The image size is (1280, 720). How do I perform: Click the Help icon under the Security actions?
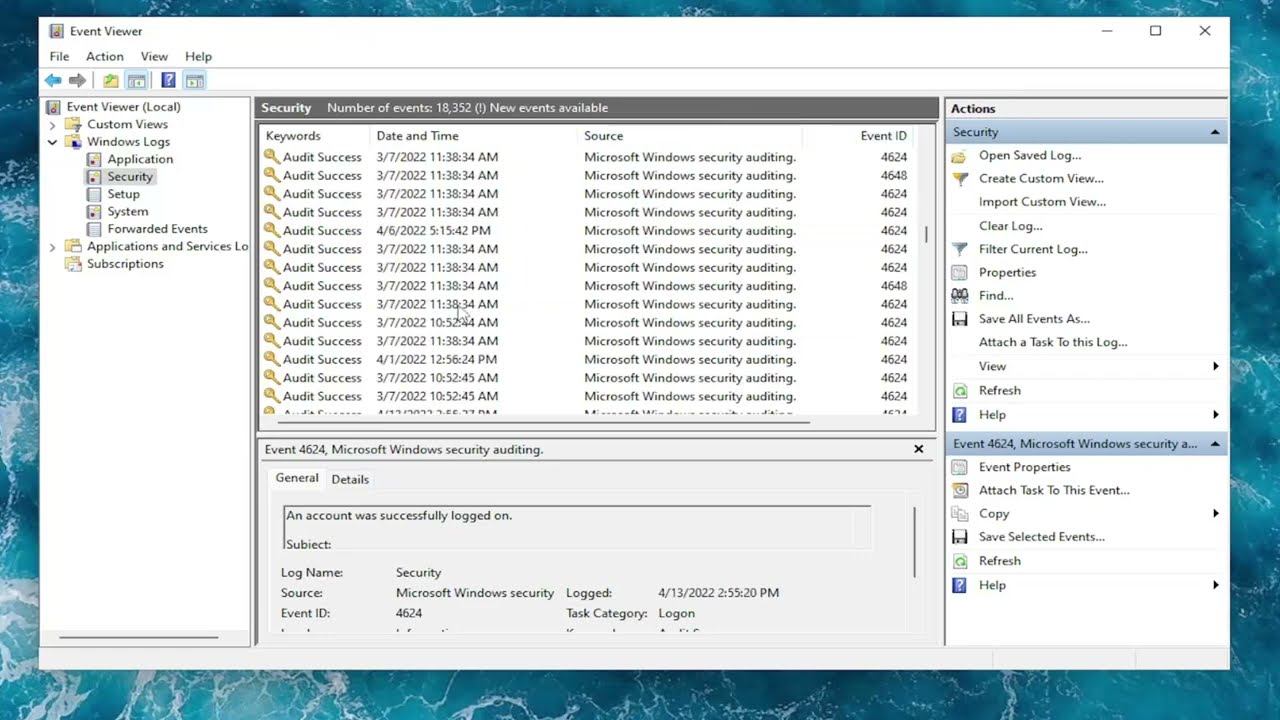coord(960,415)
